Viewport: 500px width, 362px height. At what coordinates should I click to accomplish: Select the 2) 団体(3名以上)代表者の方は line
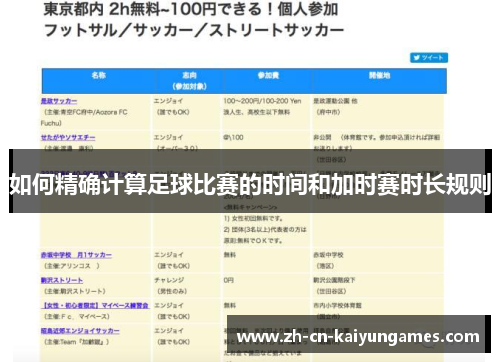(x=265, y=230)
